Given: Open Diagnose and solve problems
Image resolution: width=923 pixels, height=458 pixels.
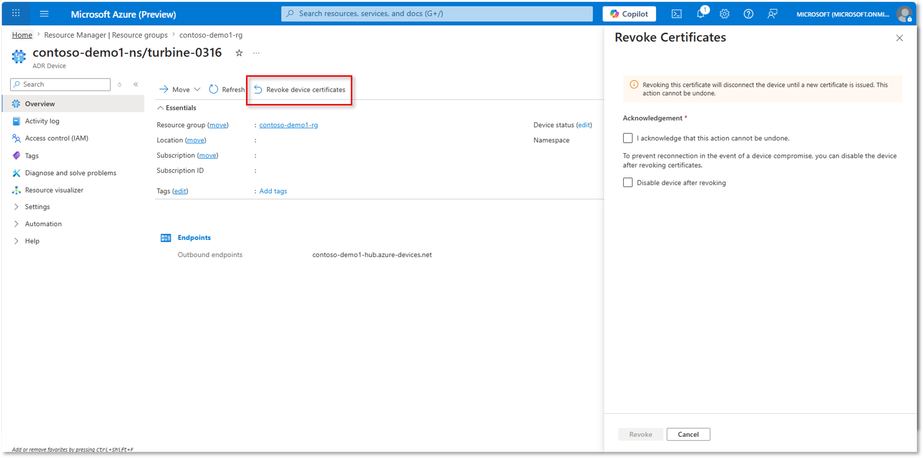Looking at the screenshot, I should pos(72,173).
